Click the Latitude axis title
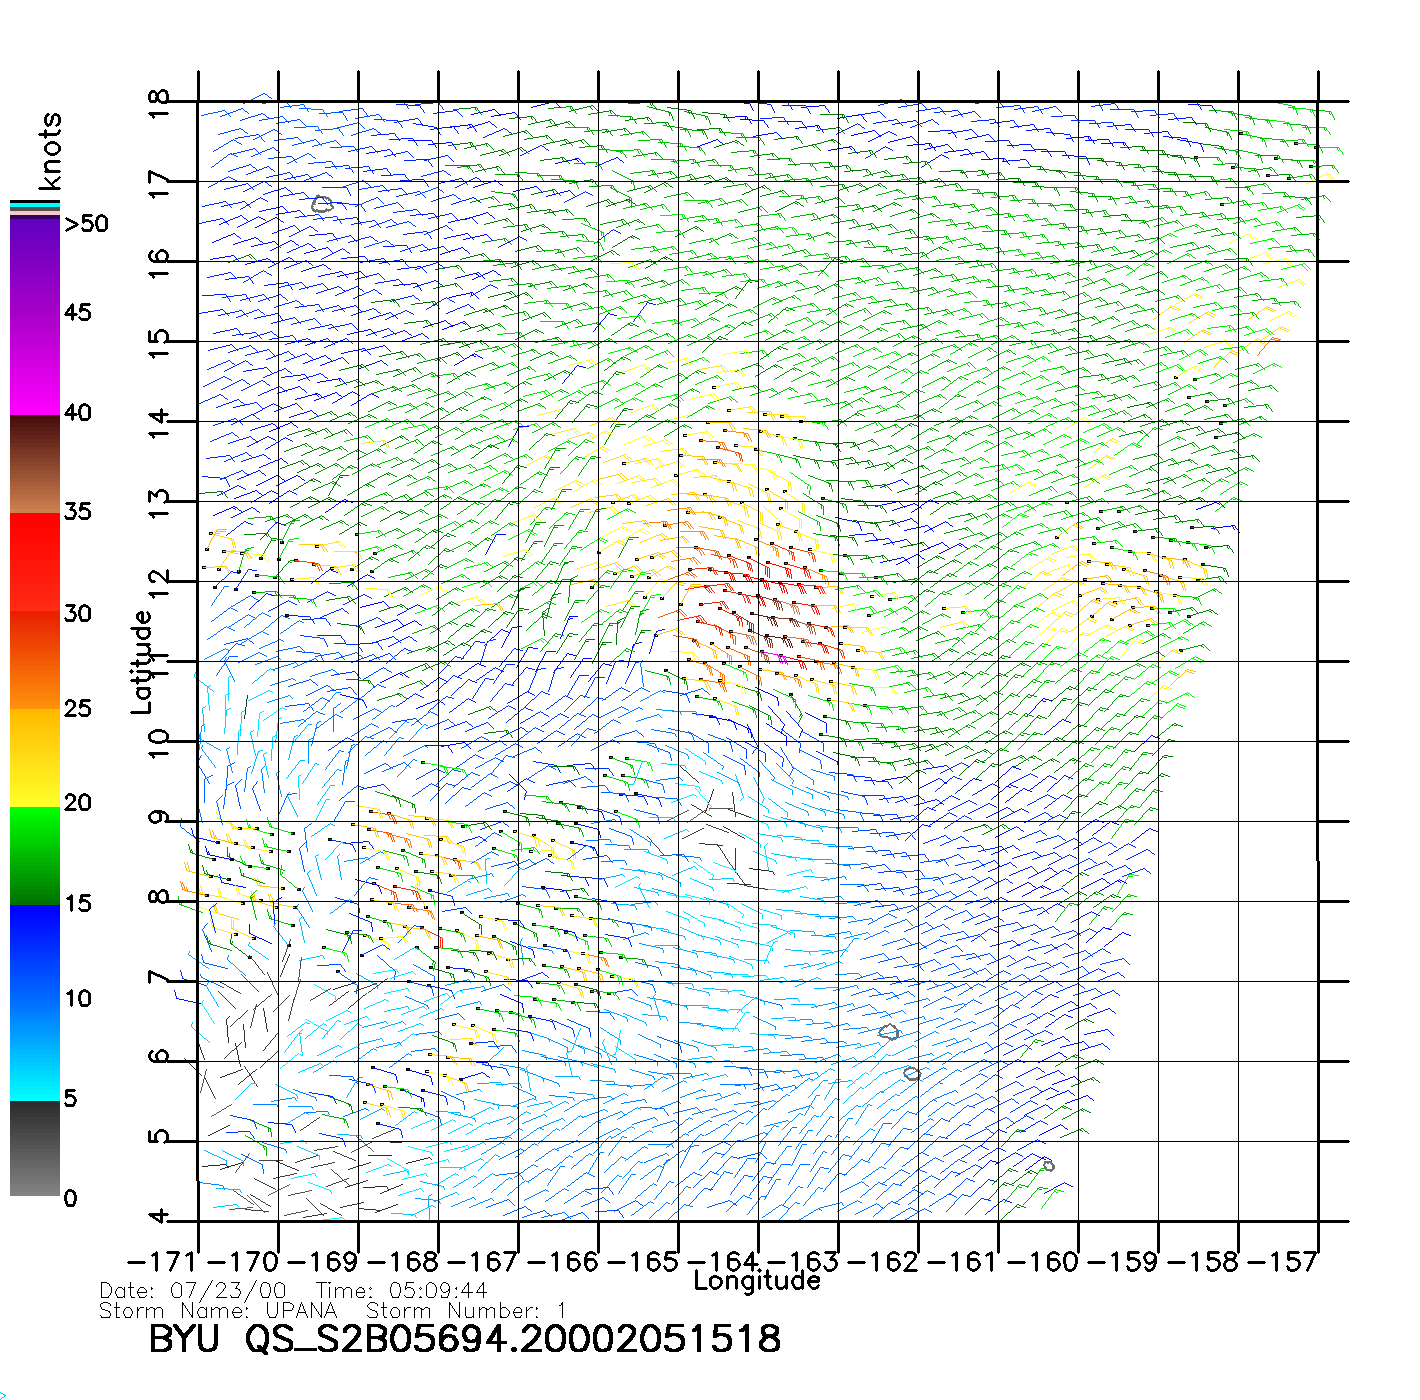The width and height of the screenshot is (1420, 1400). click(x=142, y=662)
